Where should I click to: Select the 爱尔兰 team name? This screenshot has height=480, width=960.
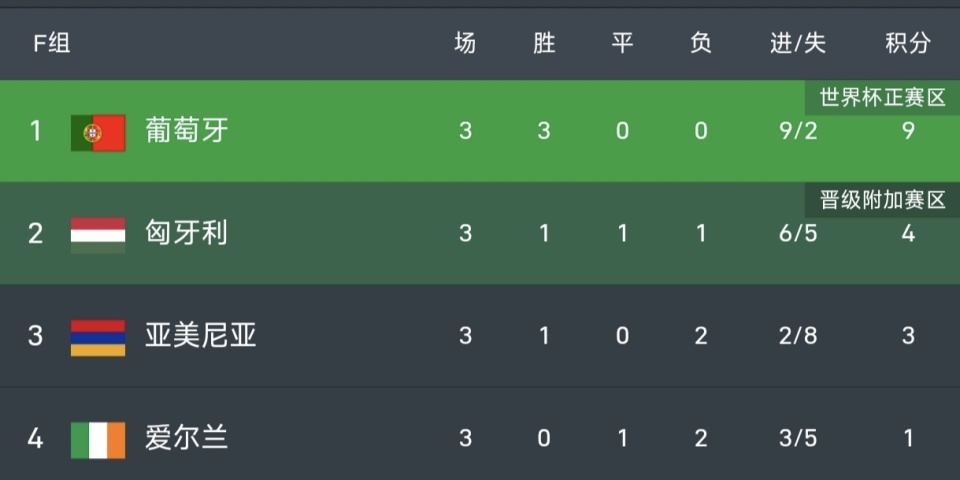pos(187,438)
